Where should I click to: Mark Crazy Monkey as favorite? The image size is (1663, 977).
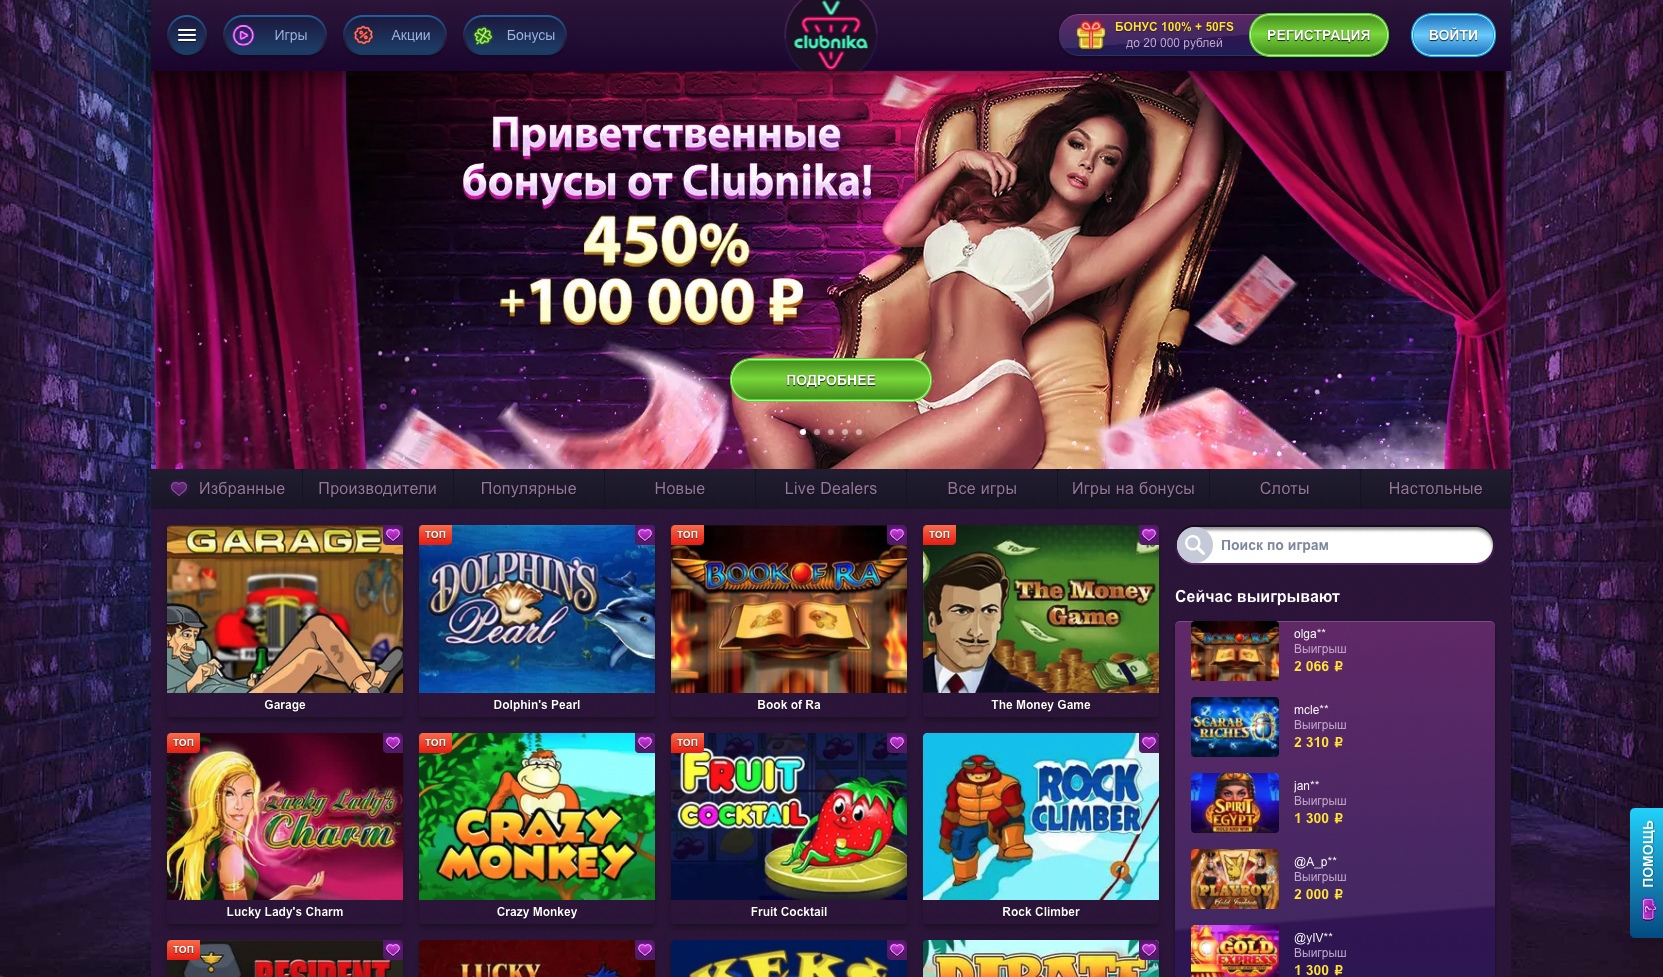coord(645,743)
